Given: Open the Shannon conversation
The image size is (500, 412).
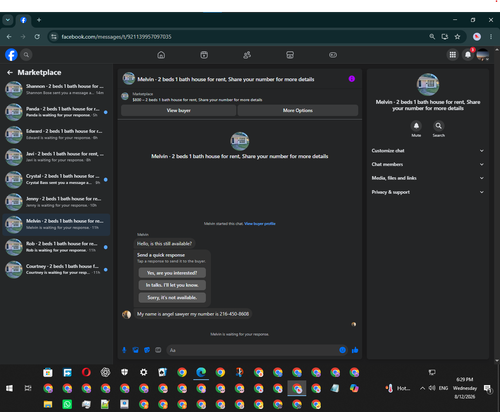Looking at the screenshot, I should [x=56, y=89].
